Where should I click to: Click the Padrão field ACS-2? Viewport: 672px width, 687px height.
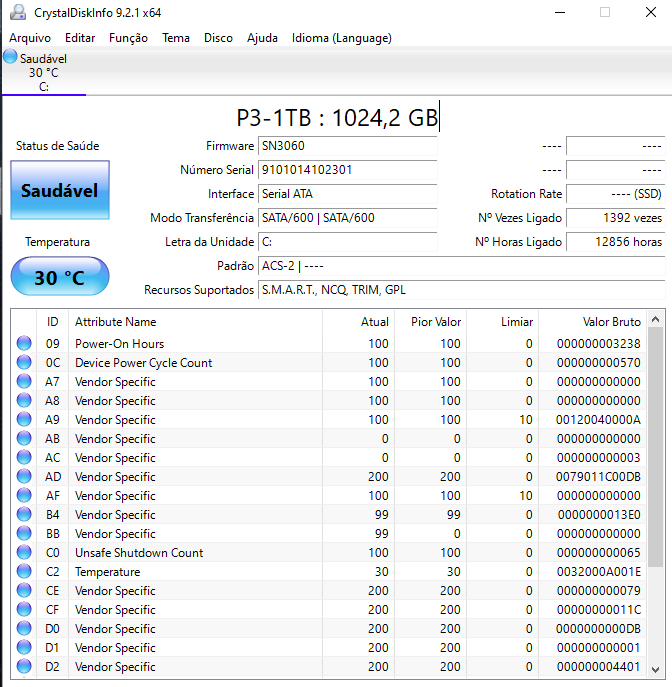coord(462,266)
